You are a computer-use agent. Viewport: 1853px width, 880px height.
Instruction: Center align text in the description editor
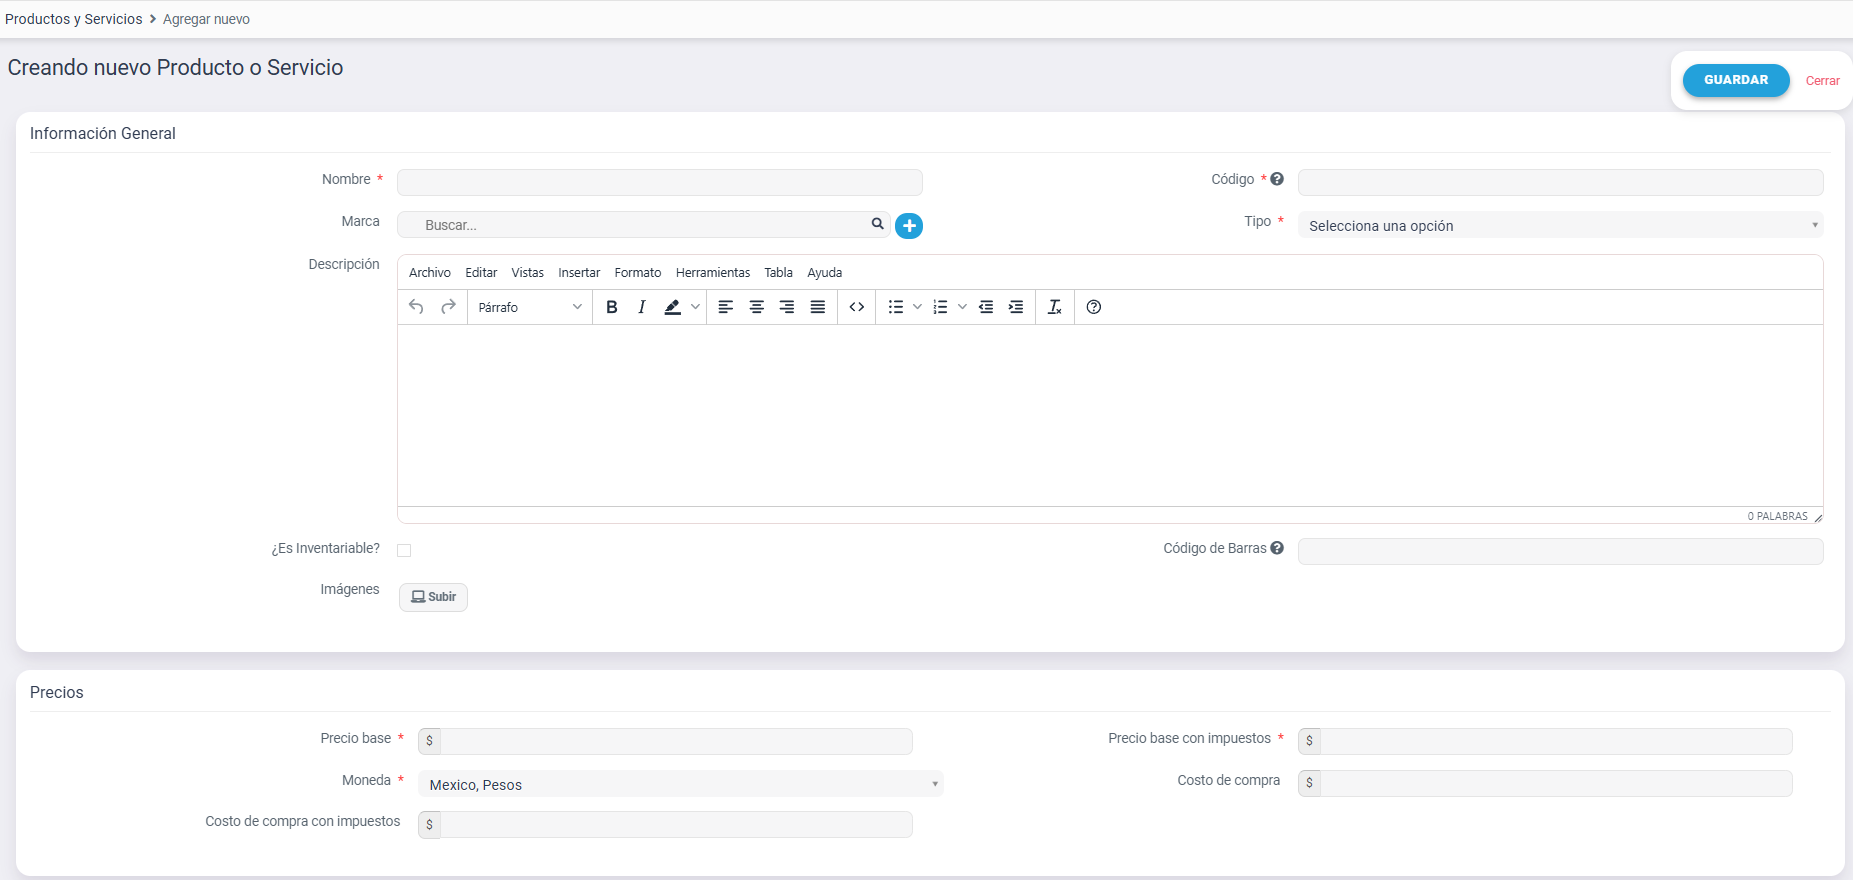pos(757,307)
